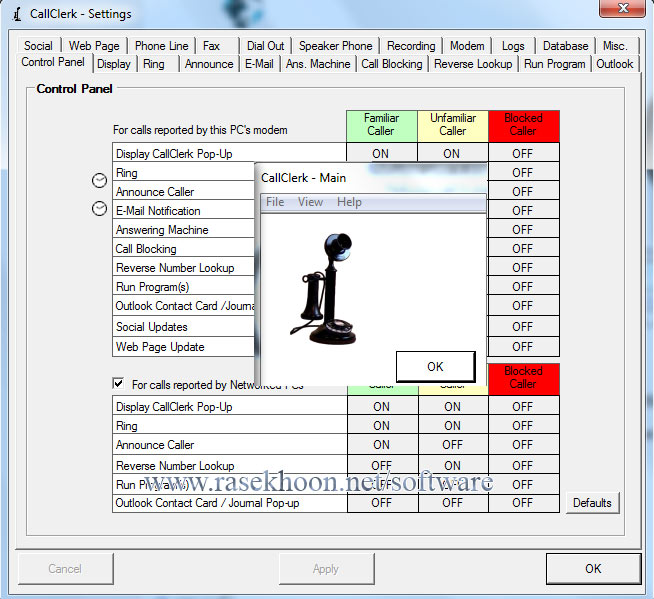Toggle modem Reverse Number Lookup for Blocked Caller
Viewport: 654px width, 599px height.
coord(523,267)
